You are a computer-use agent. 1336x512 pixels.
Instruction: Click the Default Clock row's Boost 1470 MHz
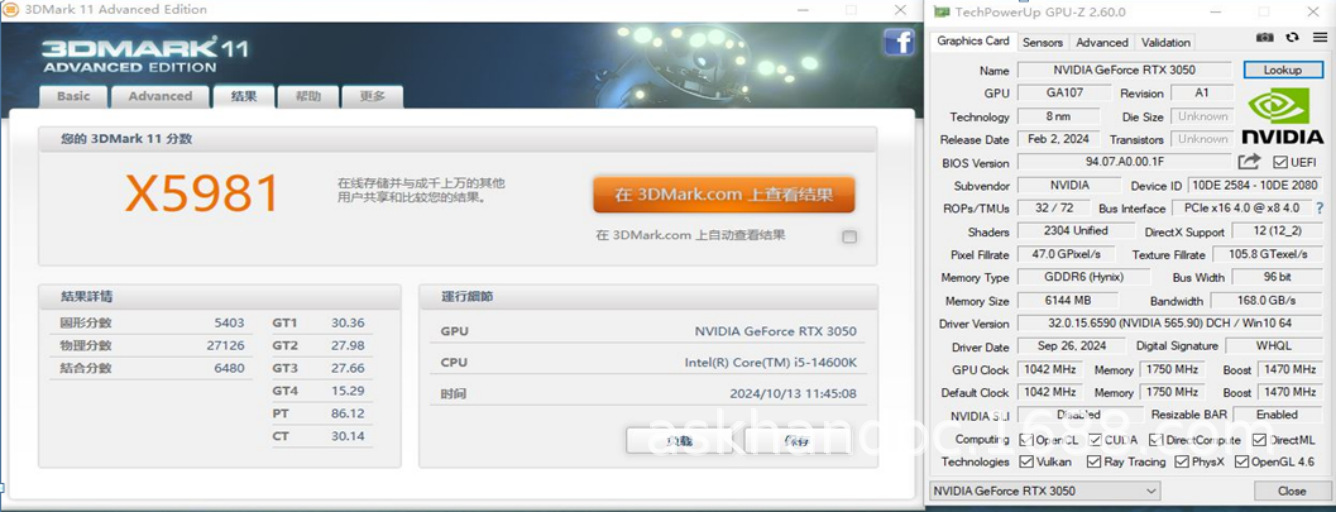(x=1289, y=392)
